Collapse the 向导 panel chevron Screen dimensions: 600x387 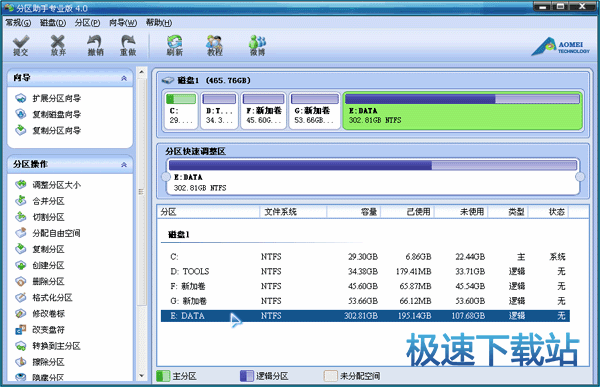pyautogui.click(x=124, y=78)
